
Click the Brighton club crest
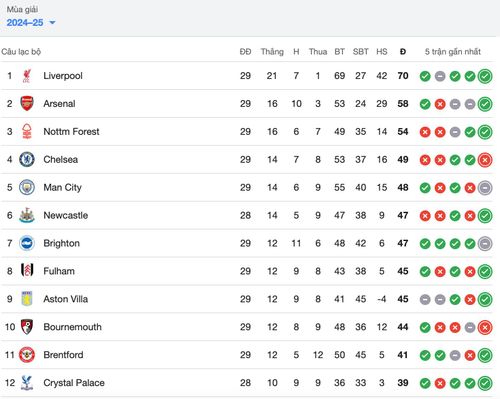click(27, 243)
